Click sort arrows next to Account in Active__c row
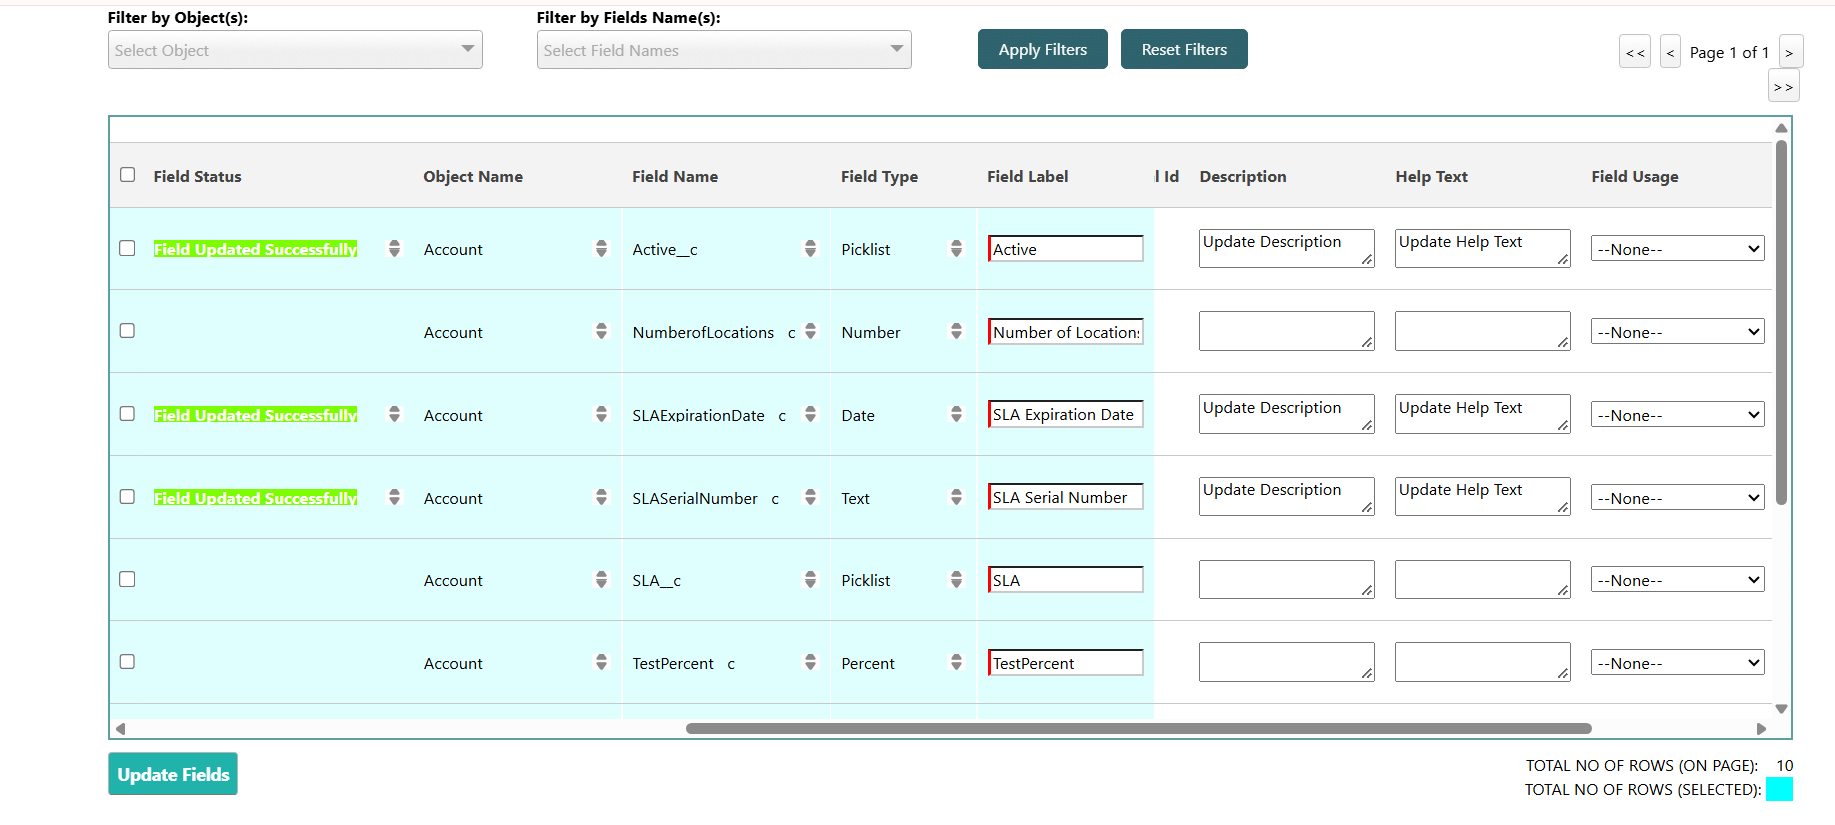Image resolution: width=1835 pixels, height=825 pixels. [601, 249]
